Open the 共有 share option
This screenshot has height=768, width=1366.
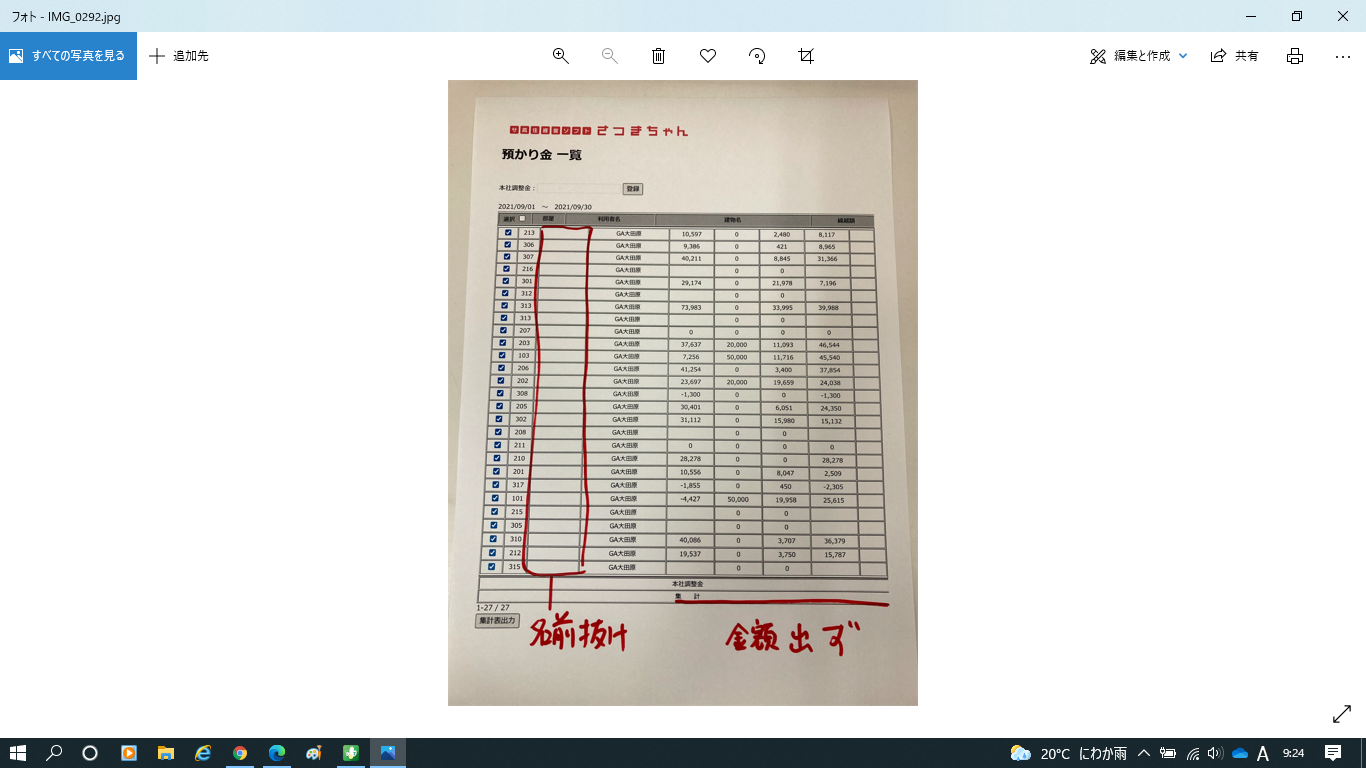[1235, 56]
